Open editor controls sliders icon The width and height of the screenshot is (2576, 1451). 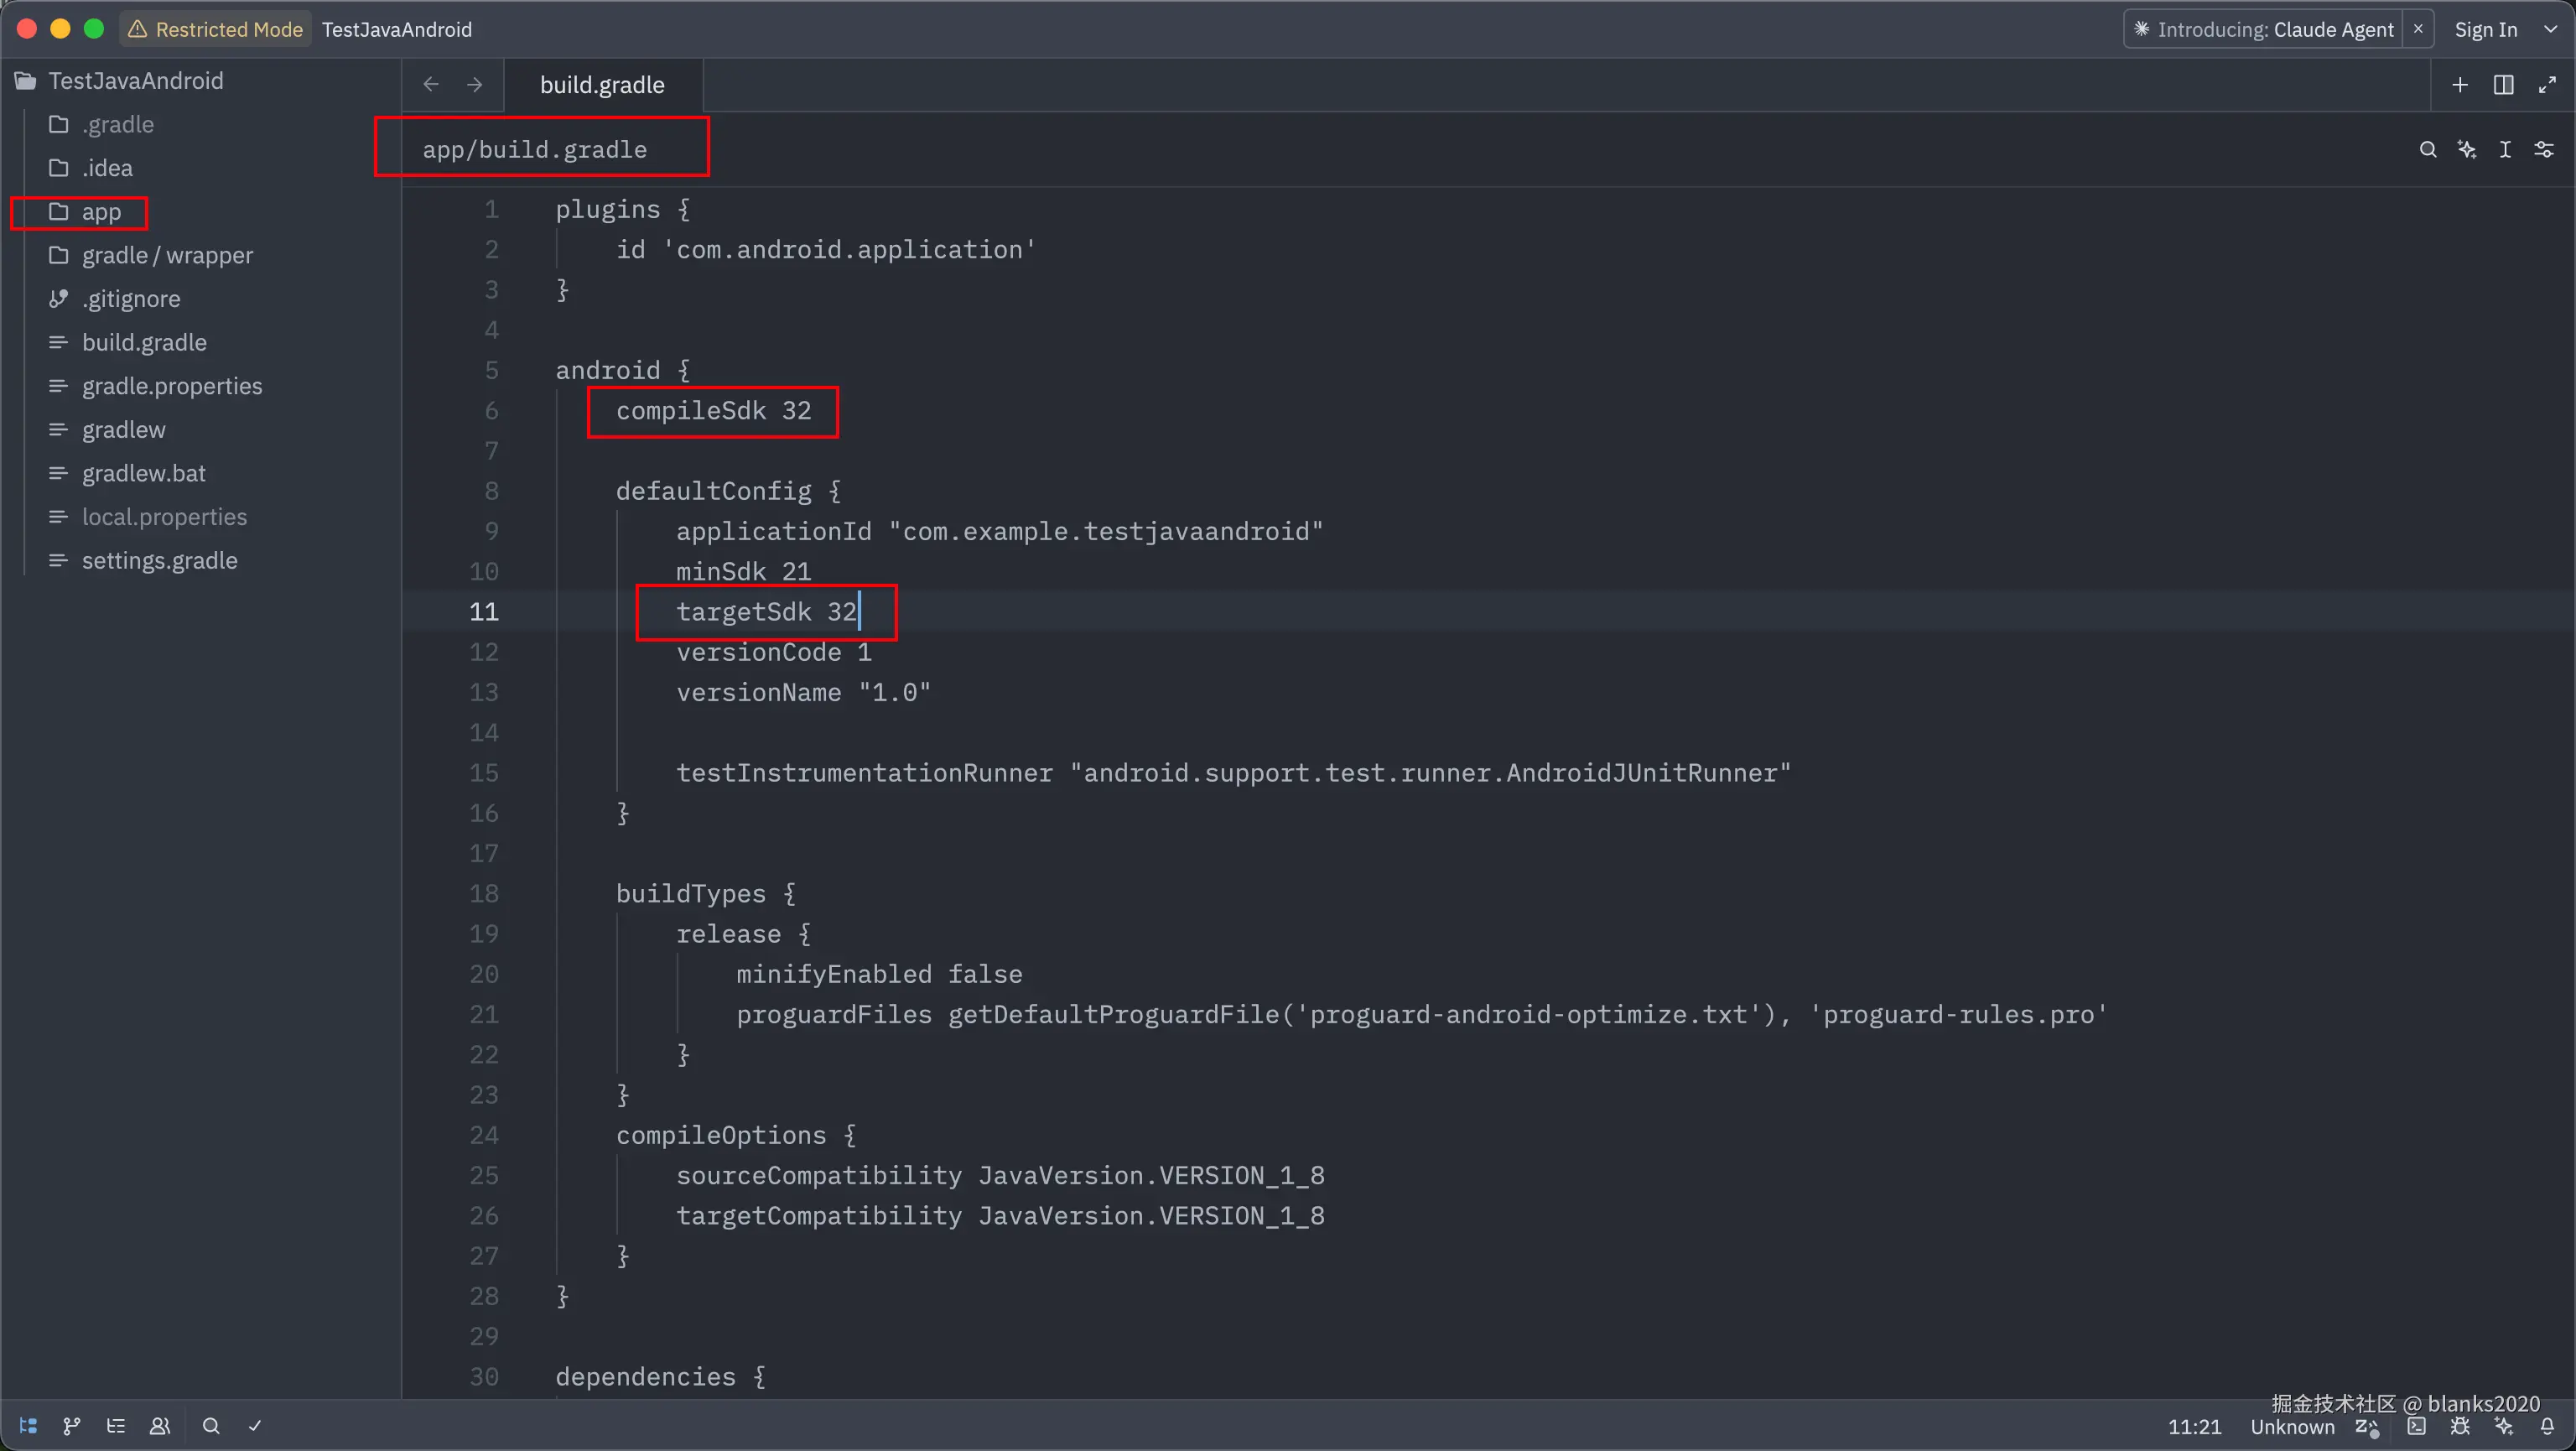[x=2544, y=150]
